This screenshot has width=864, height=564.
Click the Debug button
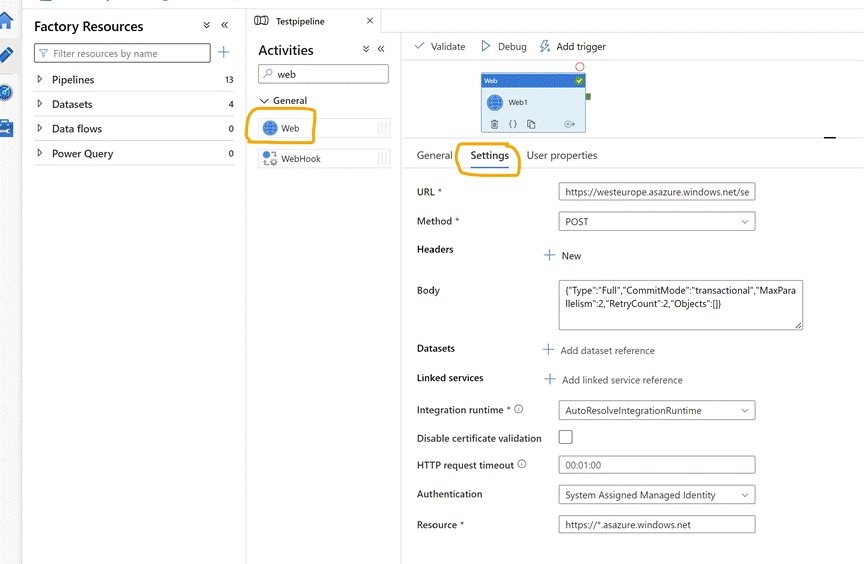[x=504, y=46]
